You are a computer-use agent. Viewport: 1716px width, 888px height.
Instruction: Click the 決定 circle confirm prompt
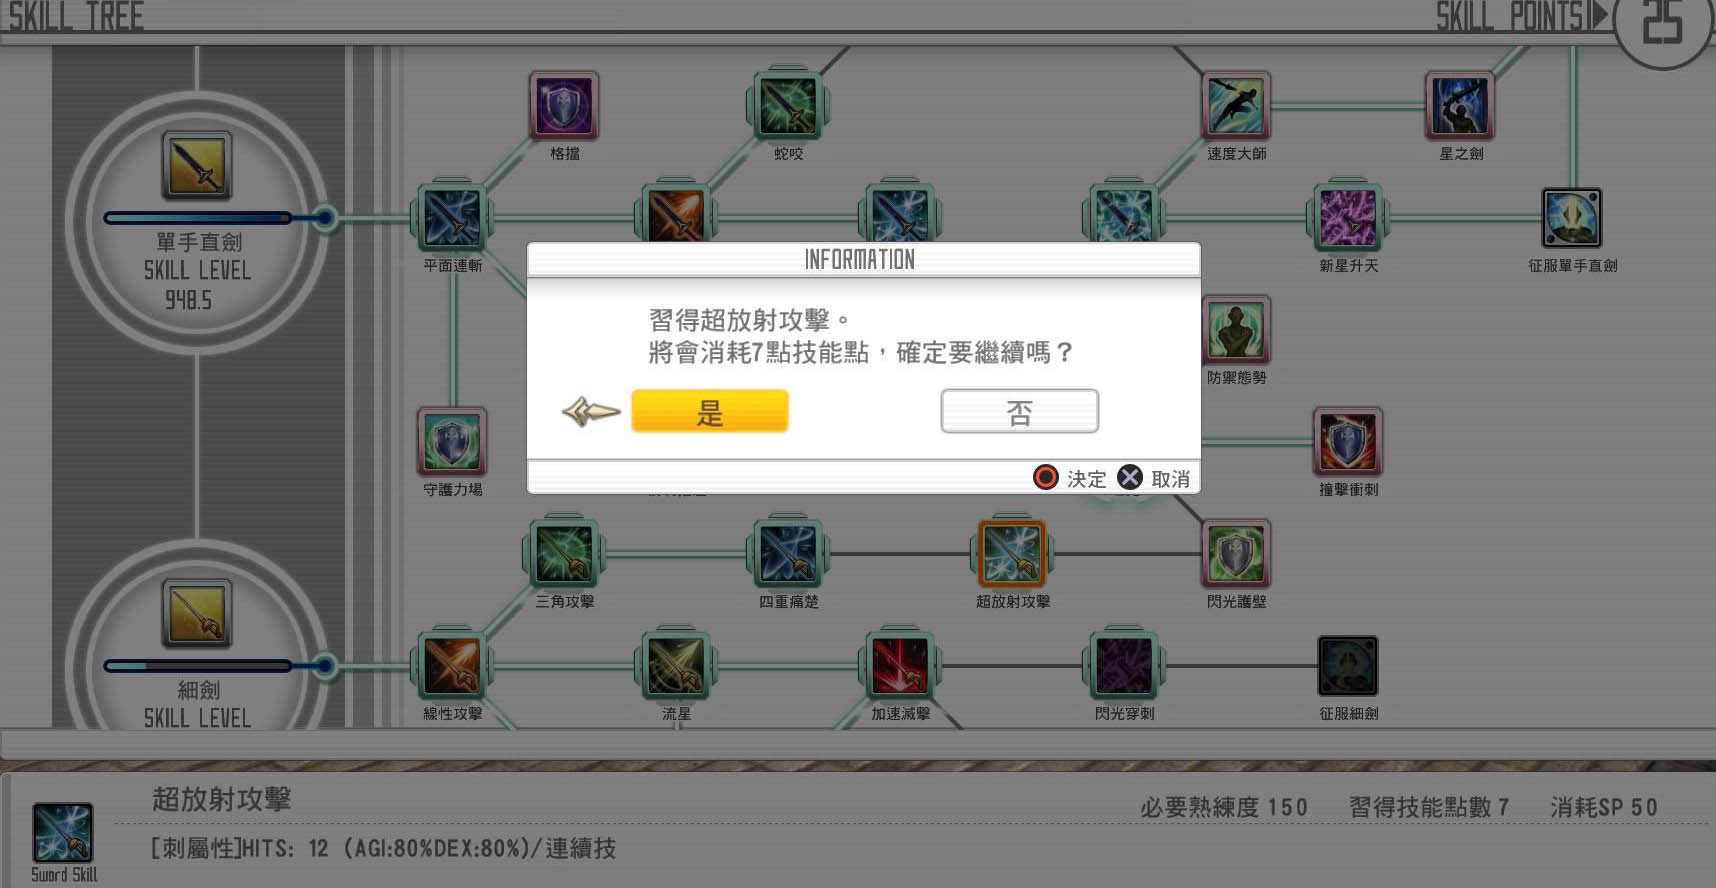click(x=1069, y=478)
